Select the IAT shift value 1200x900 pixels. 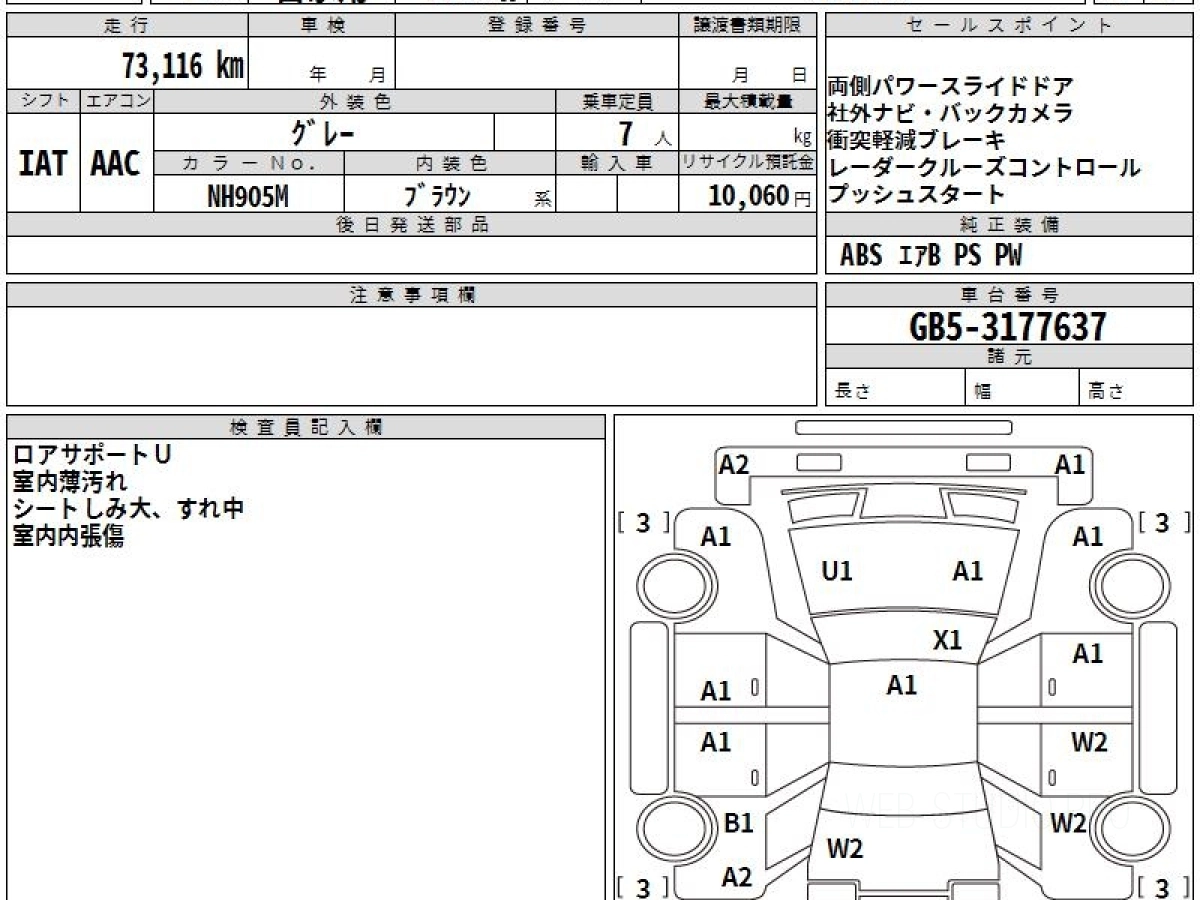point(43,163)
